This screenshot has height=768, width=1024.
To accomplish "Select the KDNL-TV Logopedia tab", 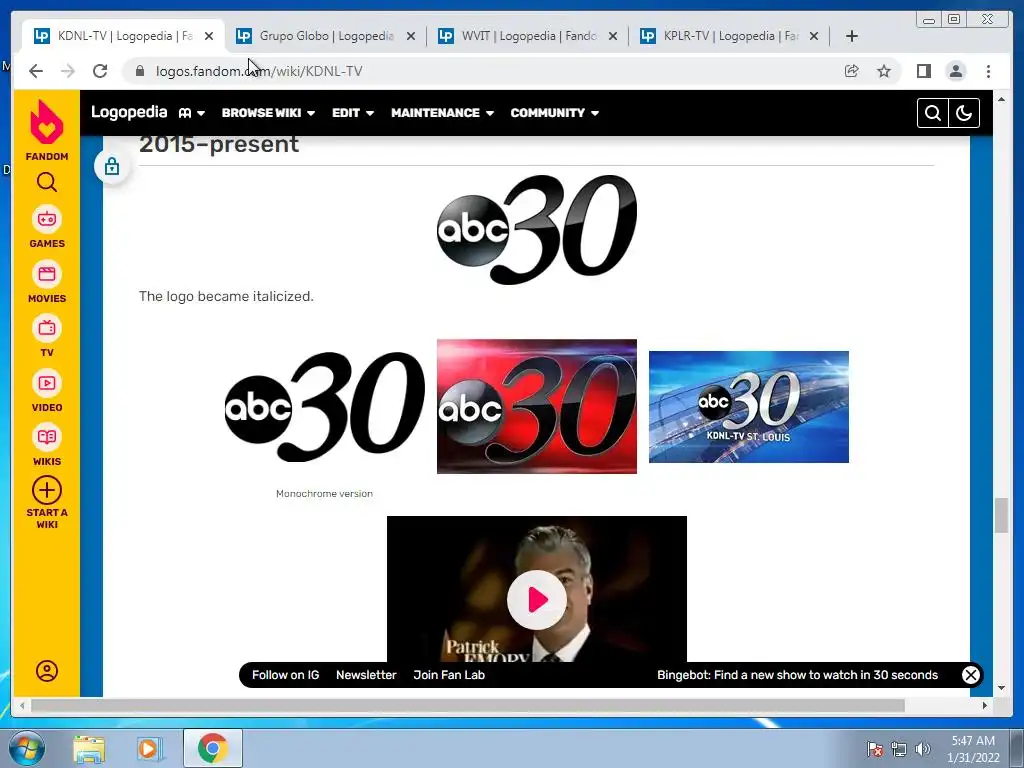I will tap(124, 36).
